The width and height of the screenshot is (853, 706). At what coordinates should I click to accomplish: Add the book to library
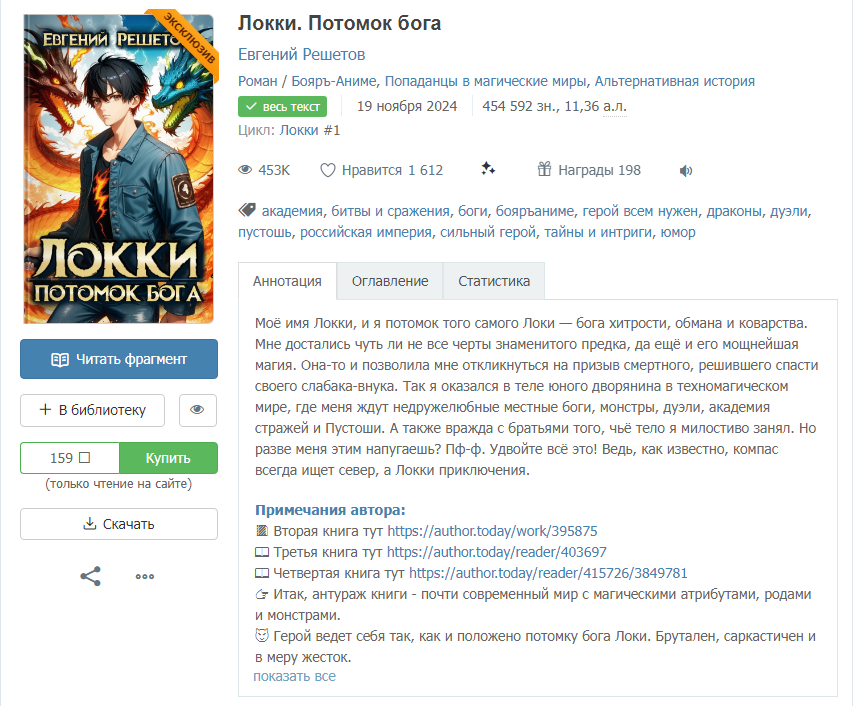pyautogui.click(x=91, y=409)
